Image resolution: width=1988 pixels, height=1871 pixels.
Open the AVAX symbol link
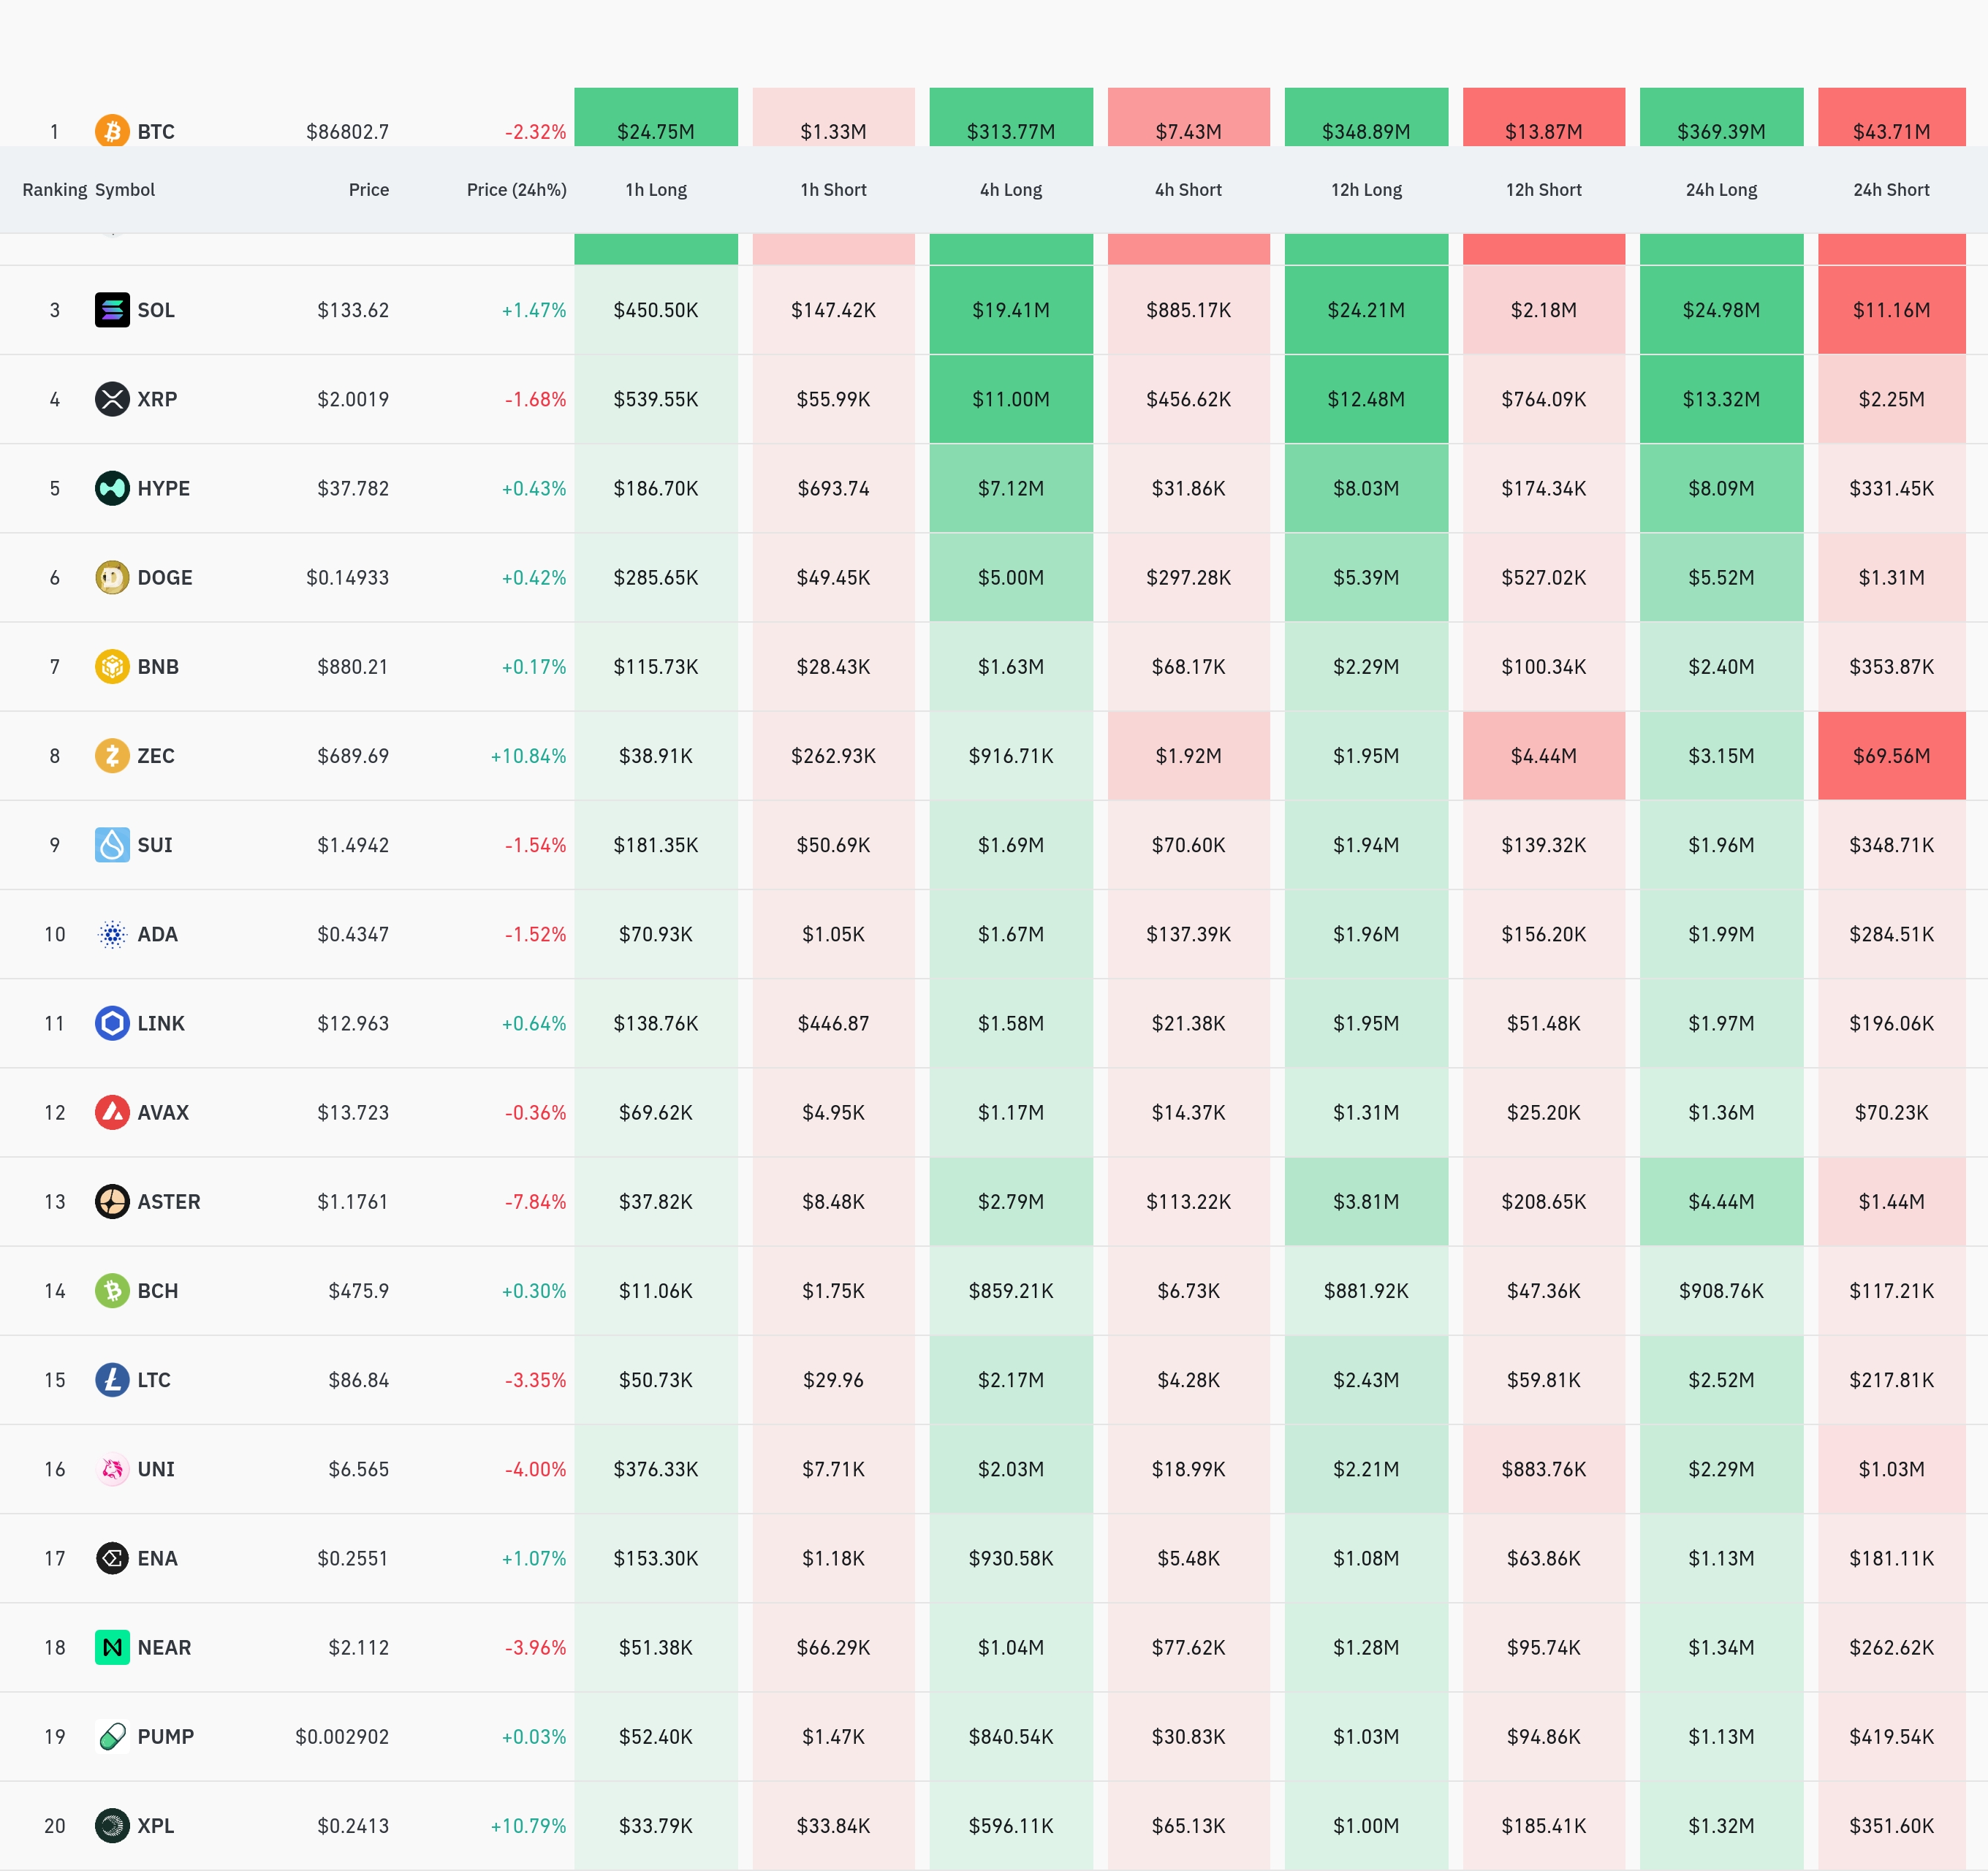162,1112
